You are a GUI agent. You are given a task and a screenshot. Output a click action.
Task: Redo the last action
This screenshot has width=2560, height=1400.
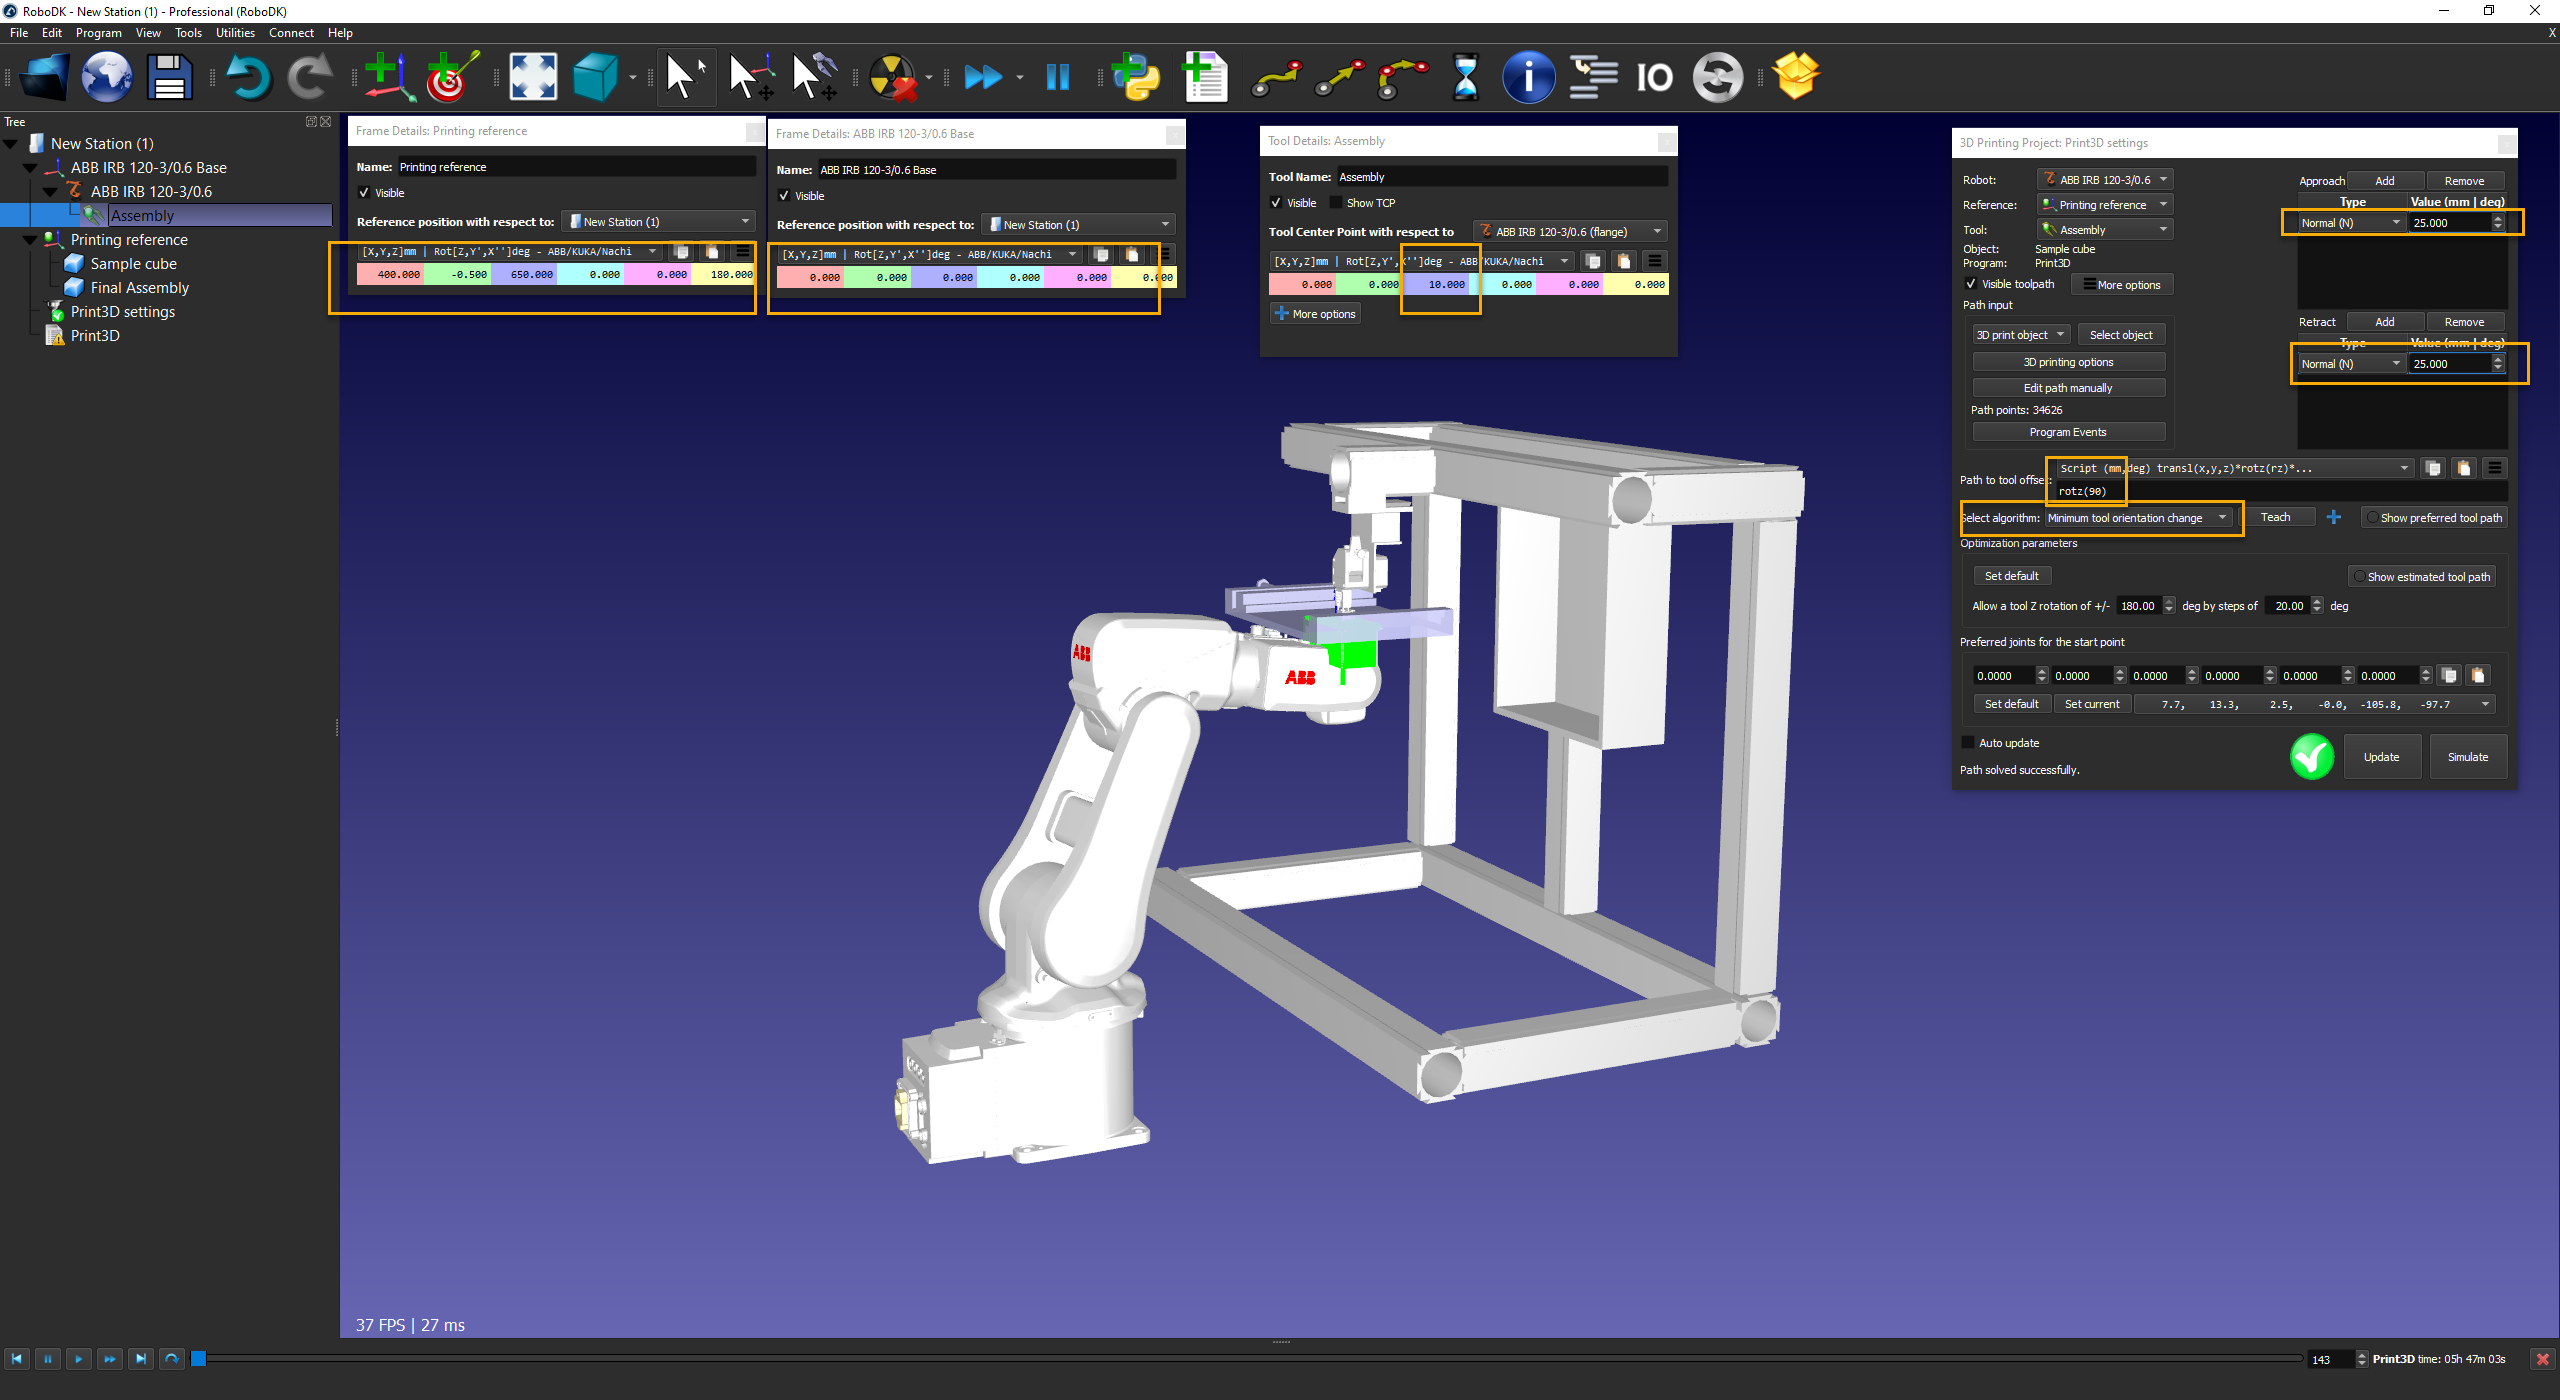click(x=309, y=77)
